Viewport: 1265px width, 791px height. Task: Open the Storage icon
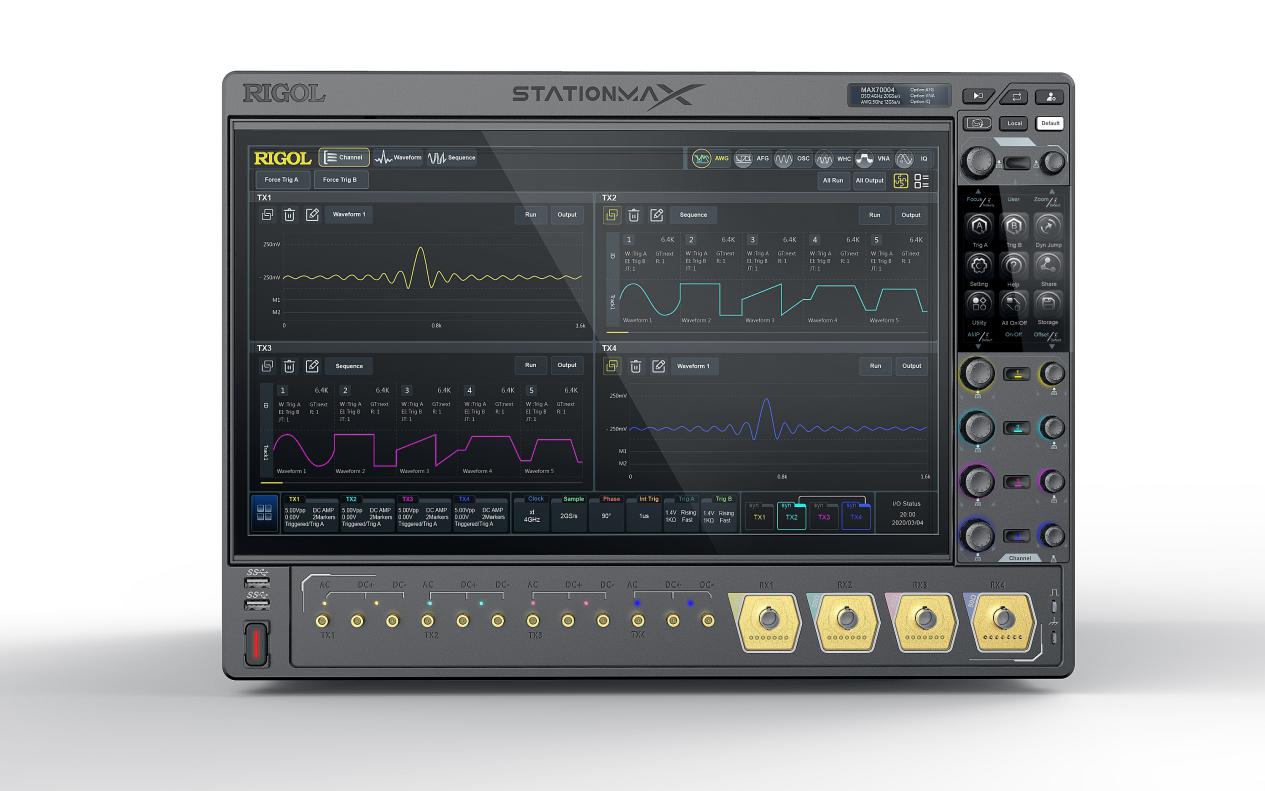tap(1047, 303)
